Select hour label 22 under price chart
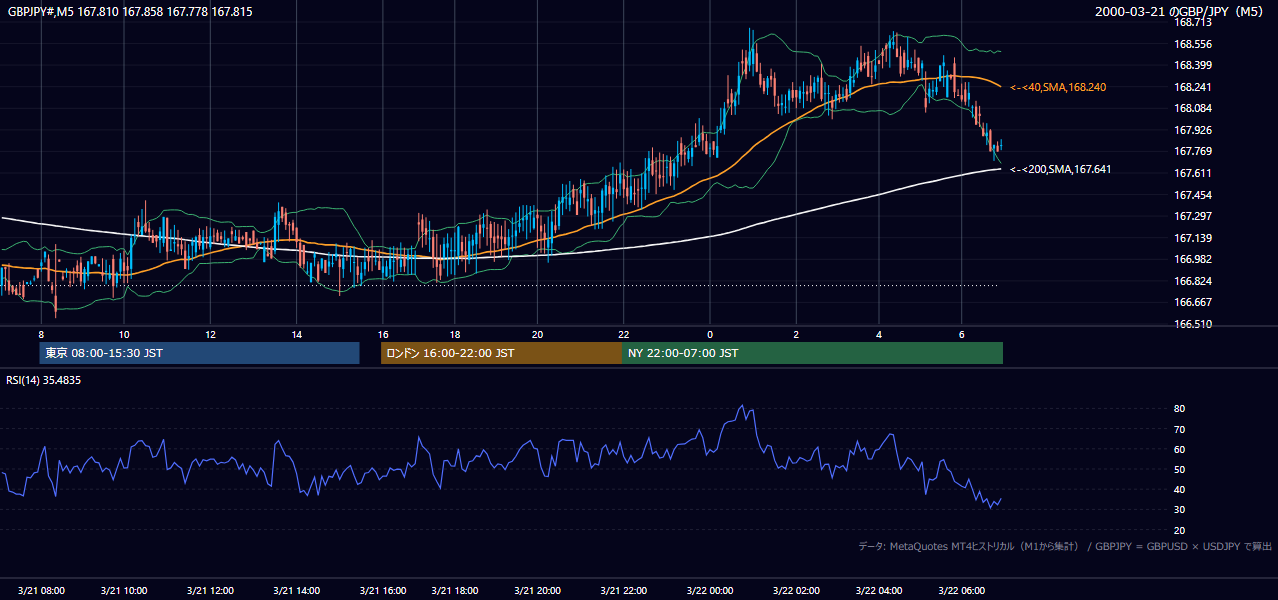This screenshot has width=1278, height=600. [624, 334]
